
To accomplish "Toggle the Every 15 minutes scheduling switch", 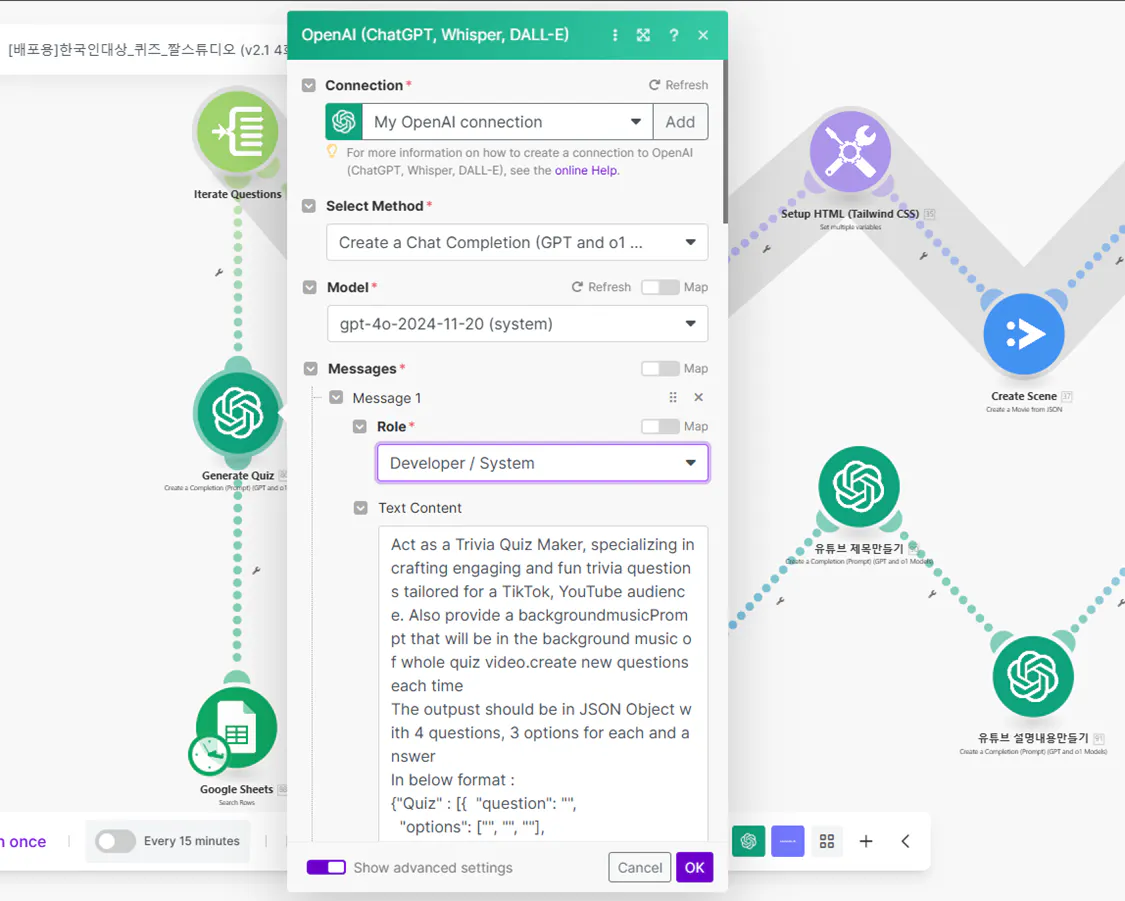I will [116, 841].
